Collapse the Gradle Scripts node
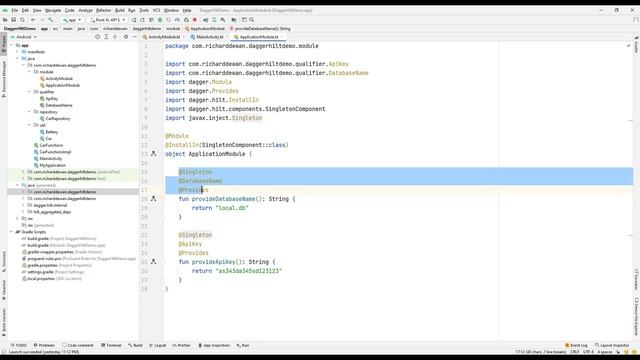 pyautogui.click(x=11, y=232)
